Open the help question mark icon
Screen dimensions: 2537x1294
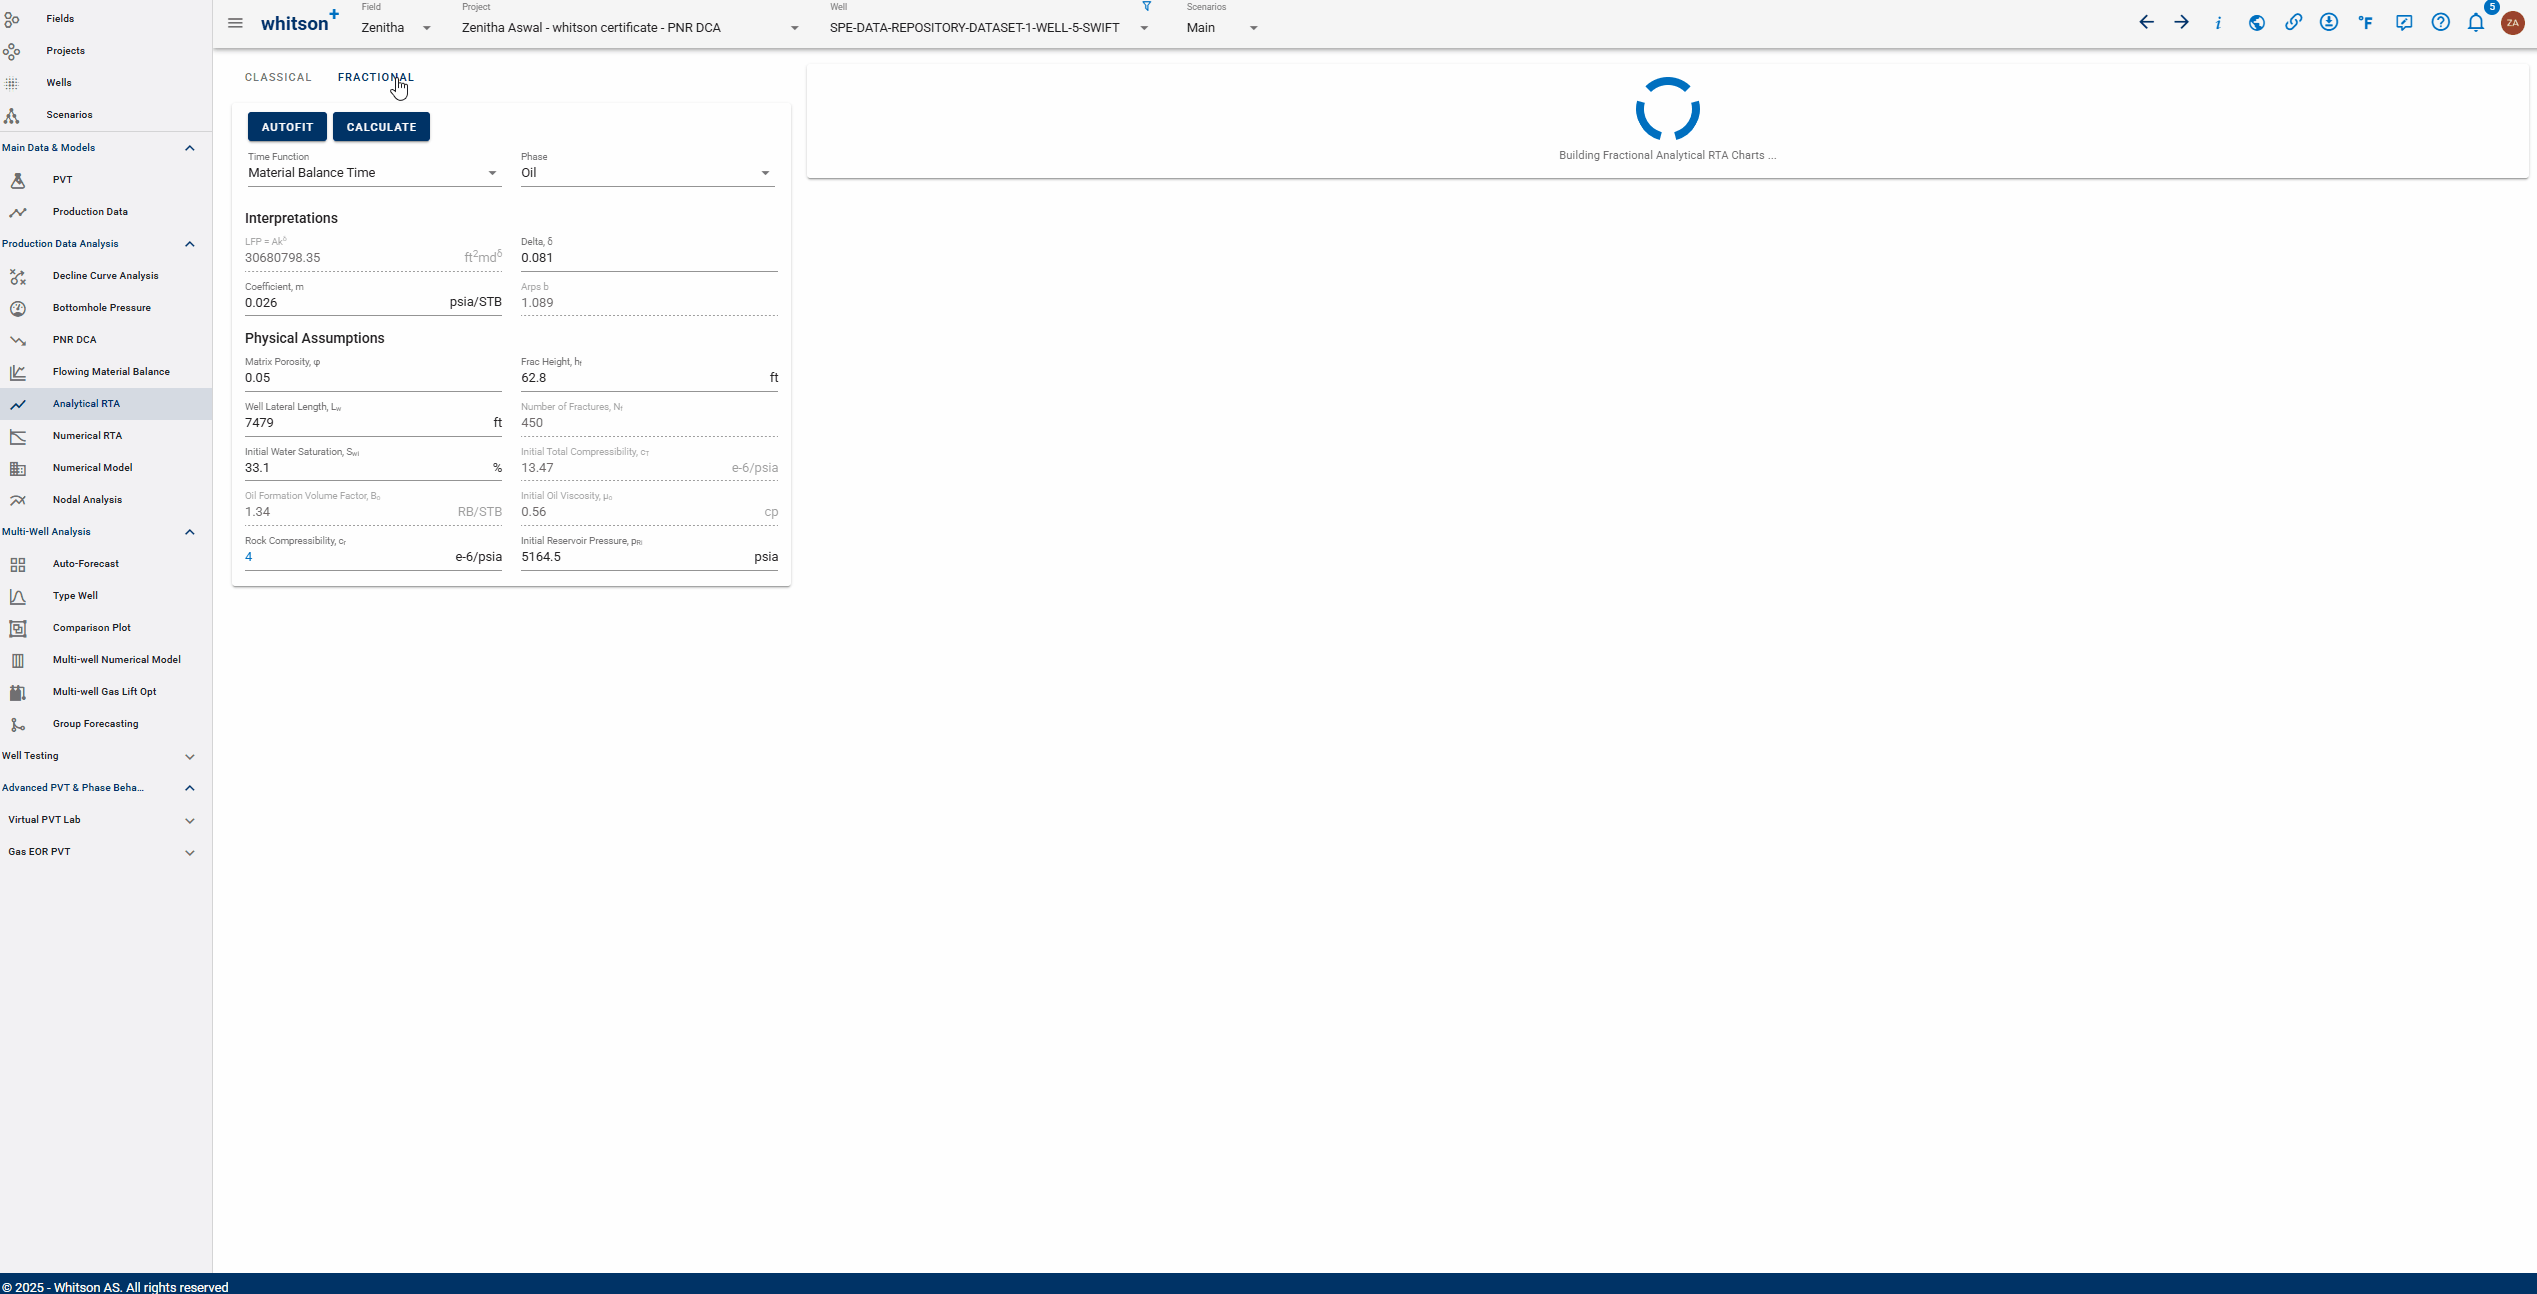[2441, 22]
